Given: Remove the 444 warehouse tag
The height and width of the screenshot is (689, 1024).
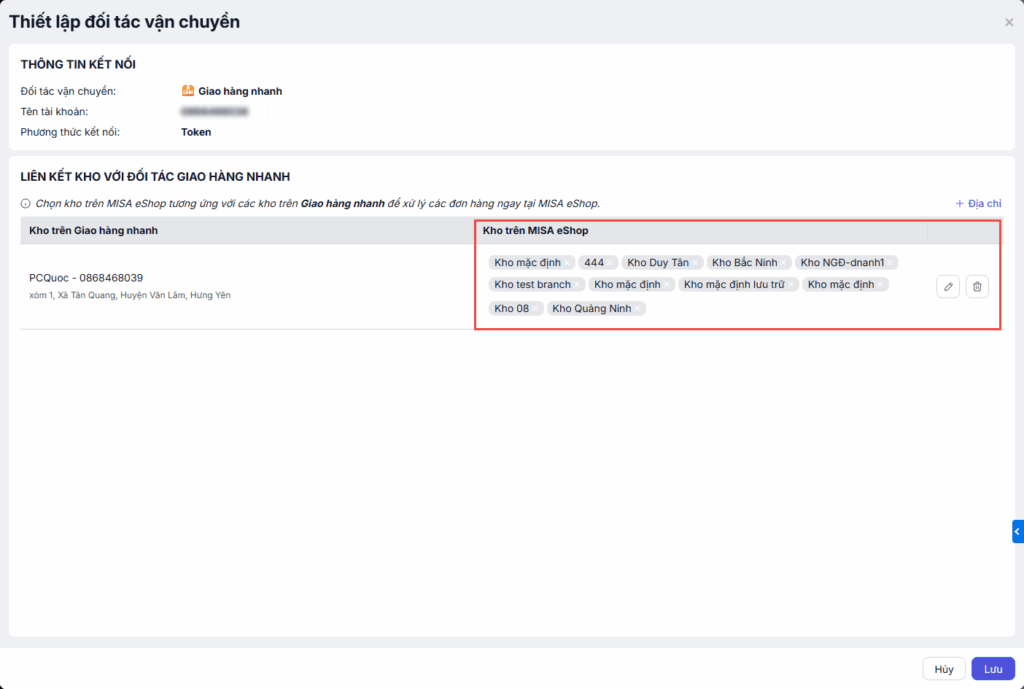Looking at the screenshot, I should [610, 263].
